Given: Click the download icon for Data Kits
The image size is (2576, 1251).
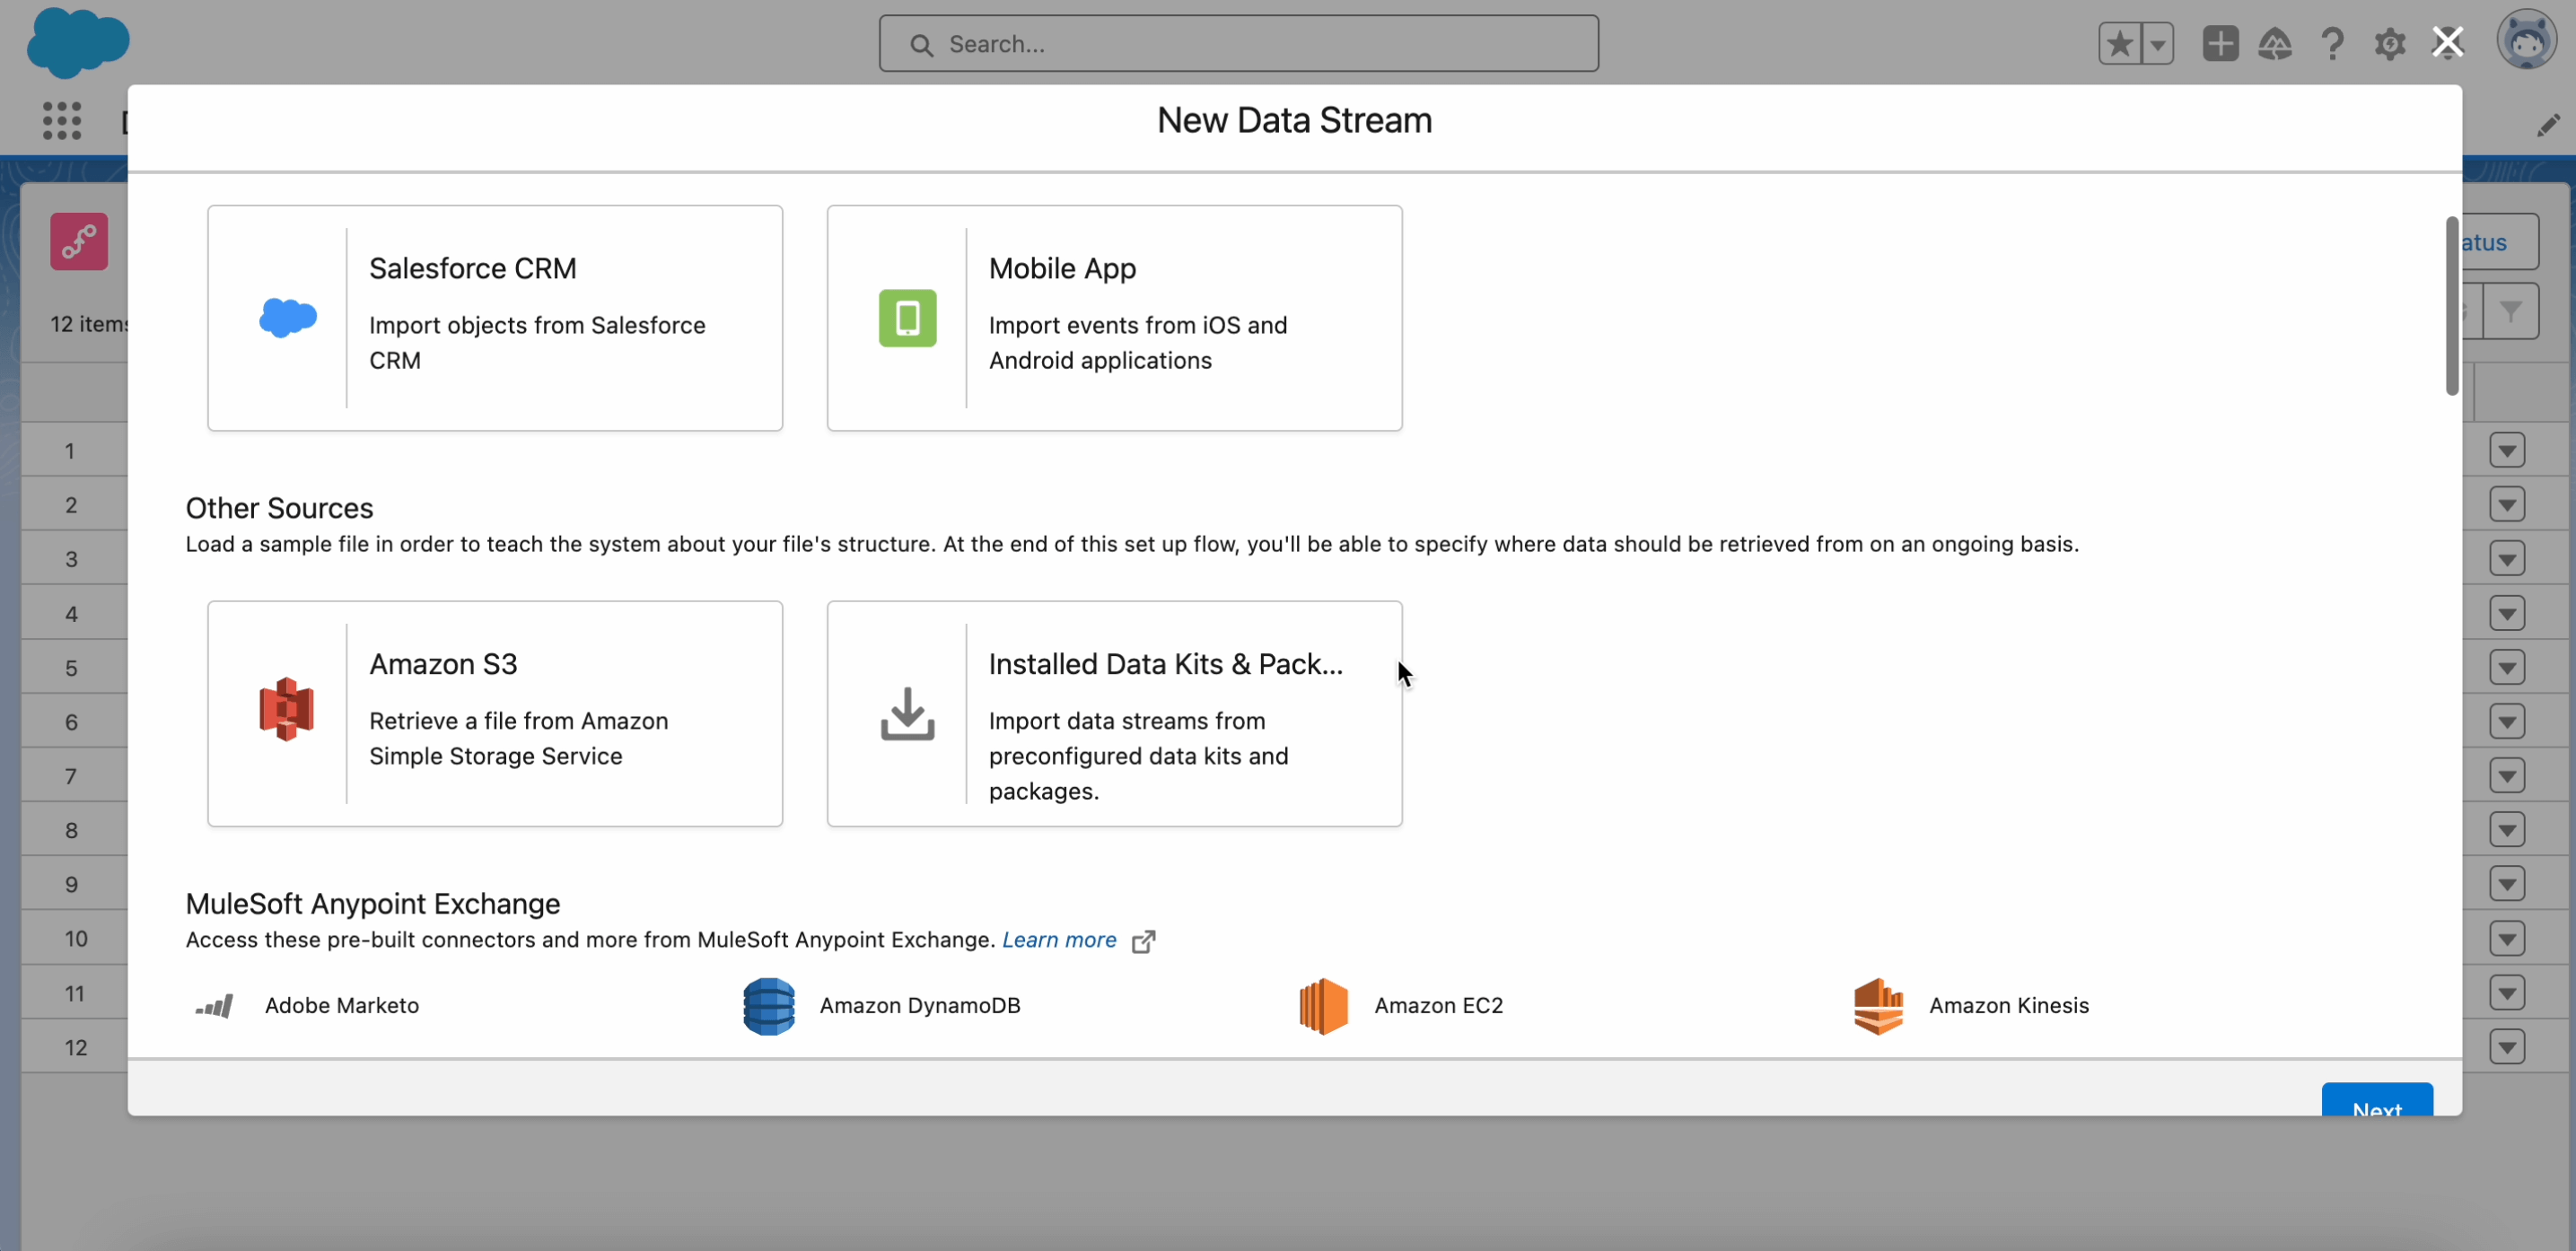Looking at the screenshot, I should click(x=907, y=714).
